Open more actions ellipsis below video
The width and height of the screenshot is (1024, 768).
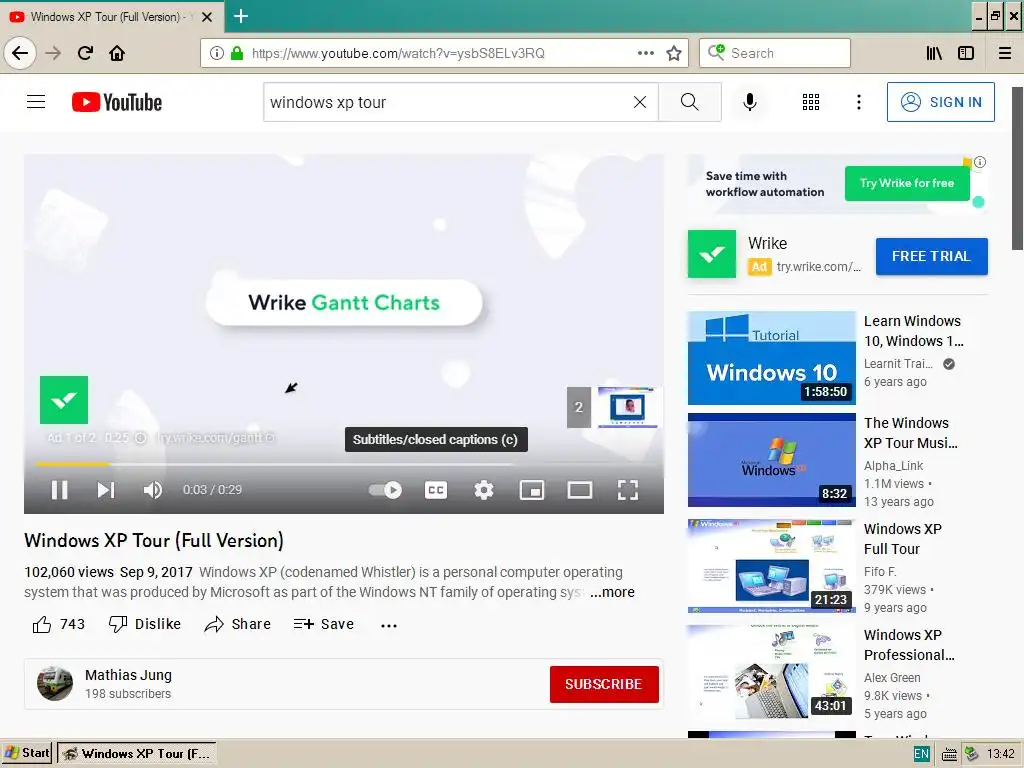pos(389,625)
